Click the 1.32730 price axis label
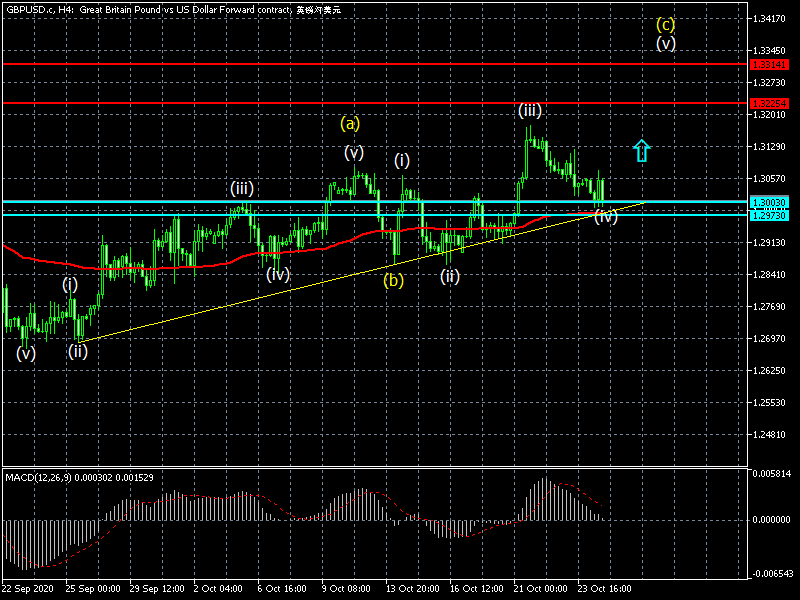The width and height of the screenshot is (800, 600). 769,83
